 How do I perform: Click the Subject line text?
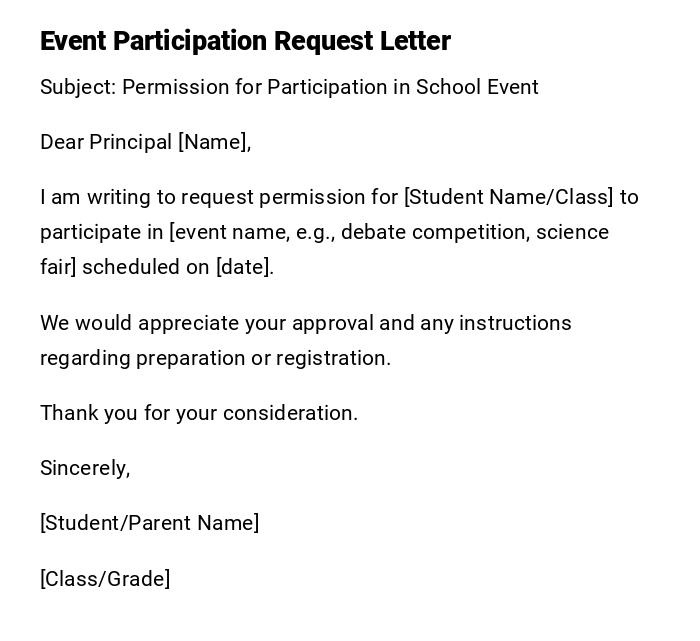(x=289, y=87)
